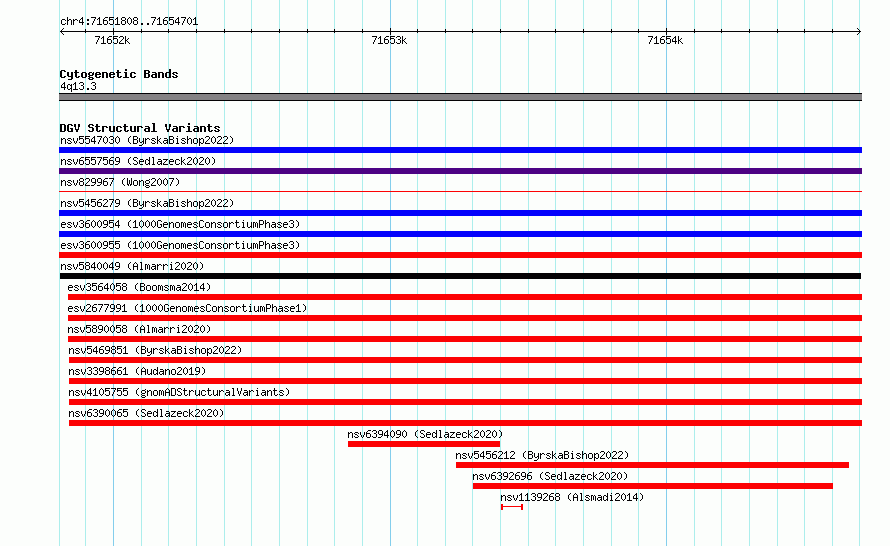
Task: Open esv3564058 (Boomsma2014) label
Action: [x=139, y=287]
